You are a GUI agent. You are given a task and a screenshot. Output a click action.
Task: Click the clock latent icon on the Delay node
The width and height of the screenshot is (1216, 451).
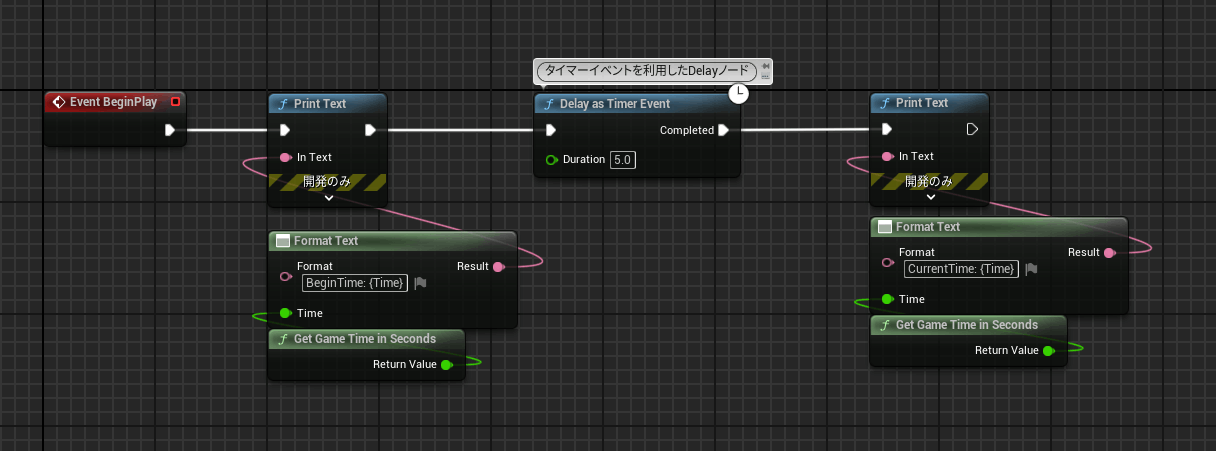(x=738, y=94)
